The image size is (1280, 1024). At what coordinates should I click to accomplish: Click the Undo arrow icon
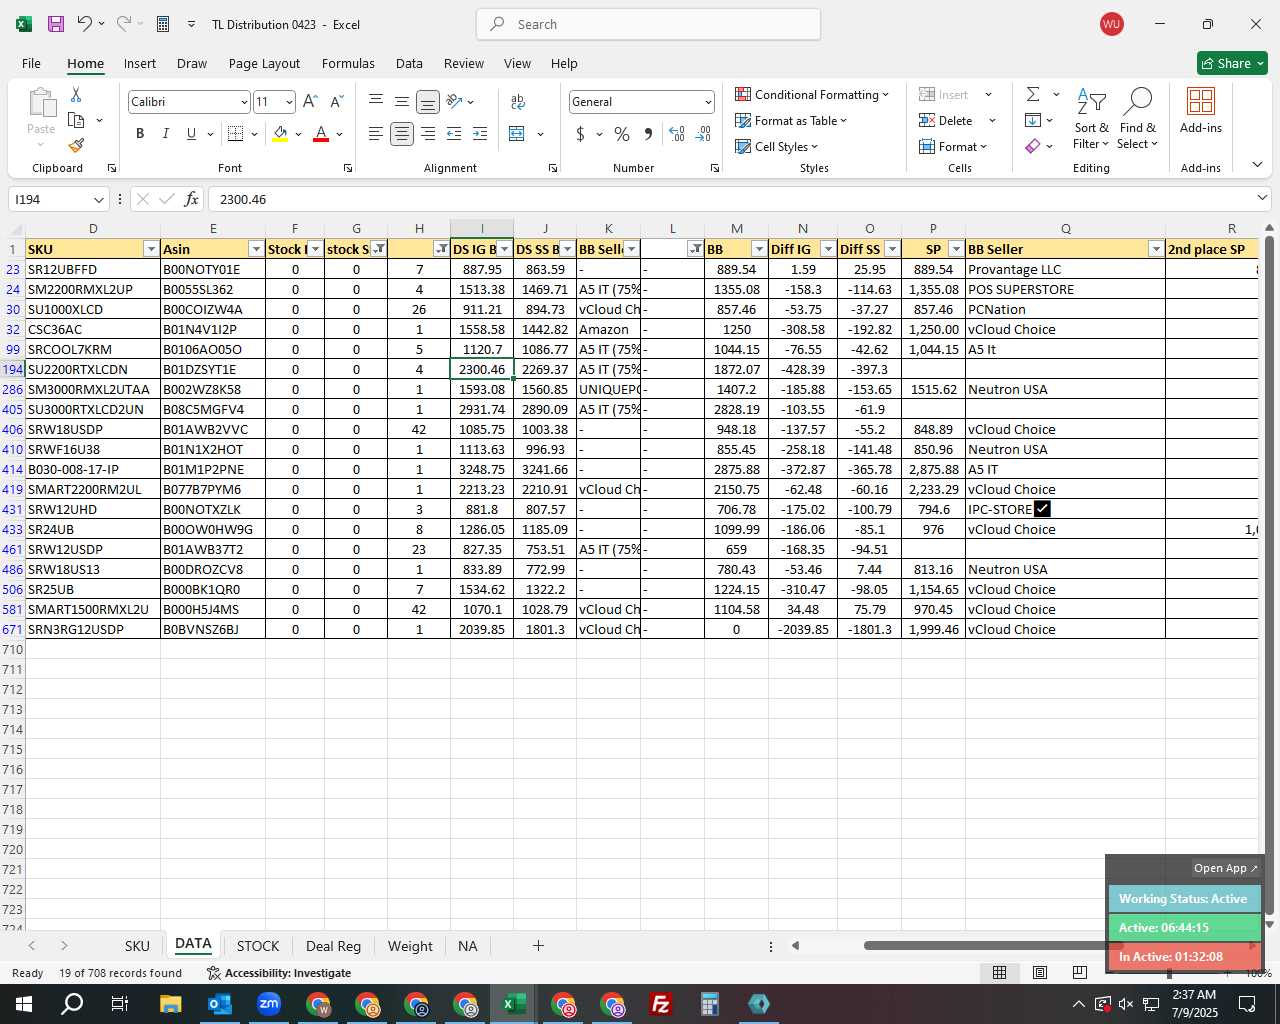click(85, 24)
